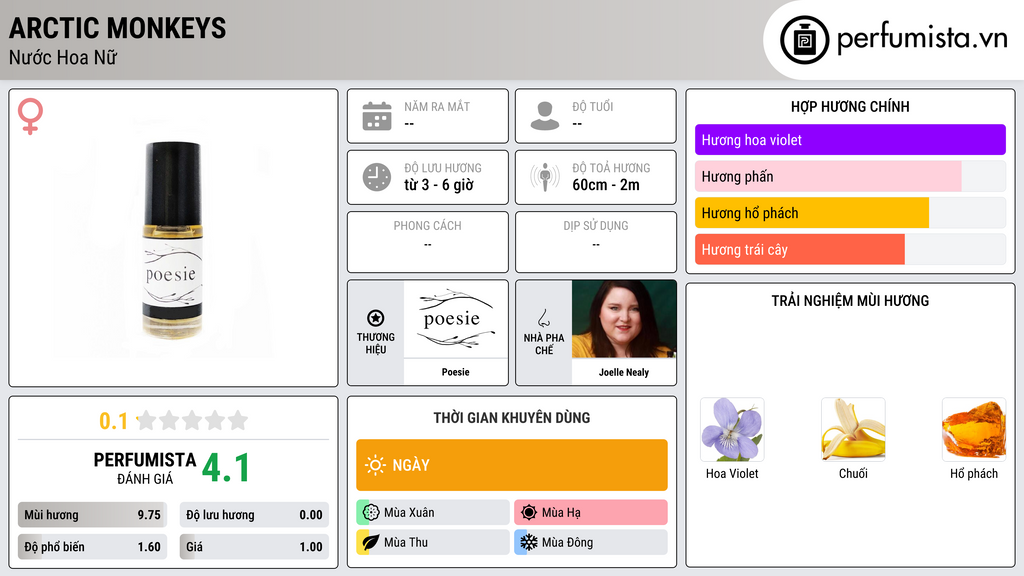
Task: Select the Mùa Hạ season tag
Action: point(591,513)
